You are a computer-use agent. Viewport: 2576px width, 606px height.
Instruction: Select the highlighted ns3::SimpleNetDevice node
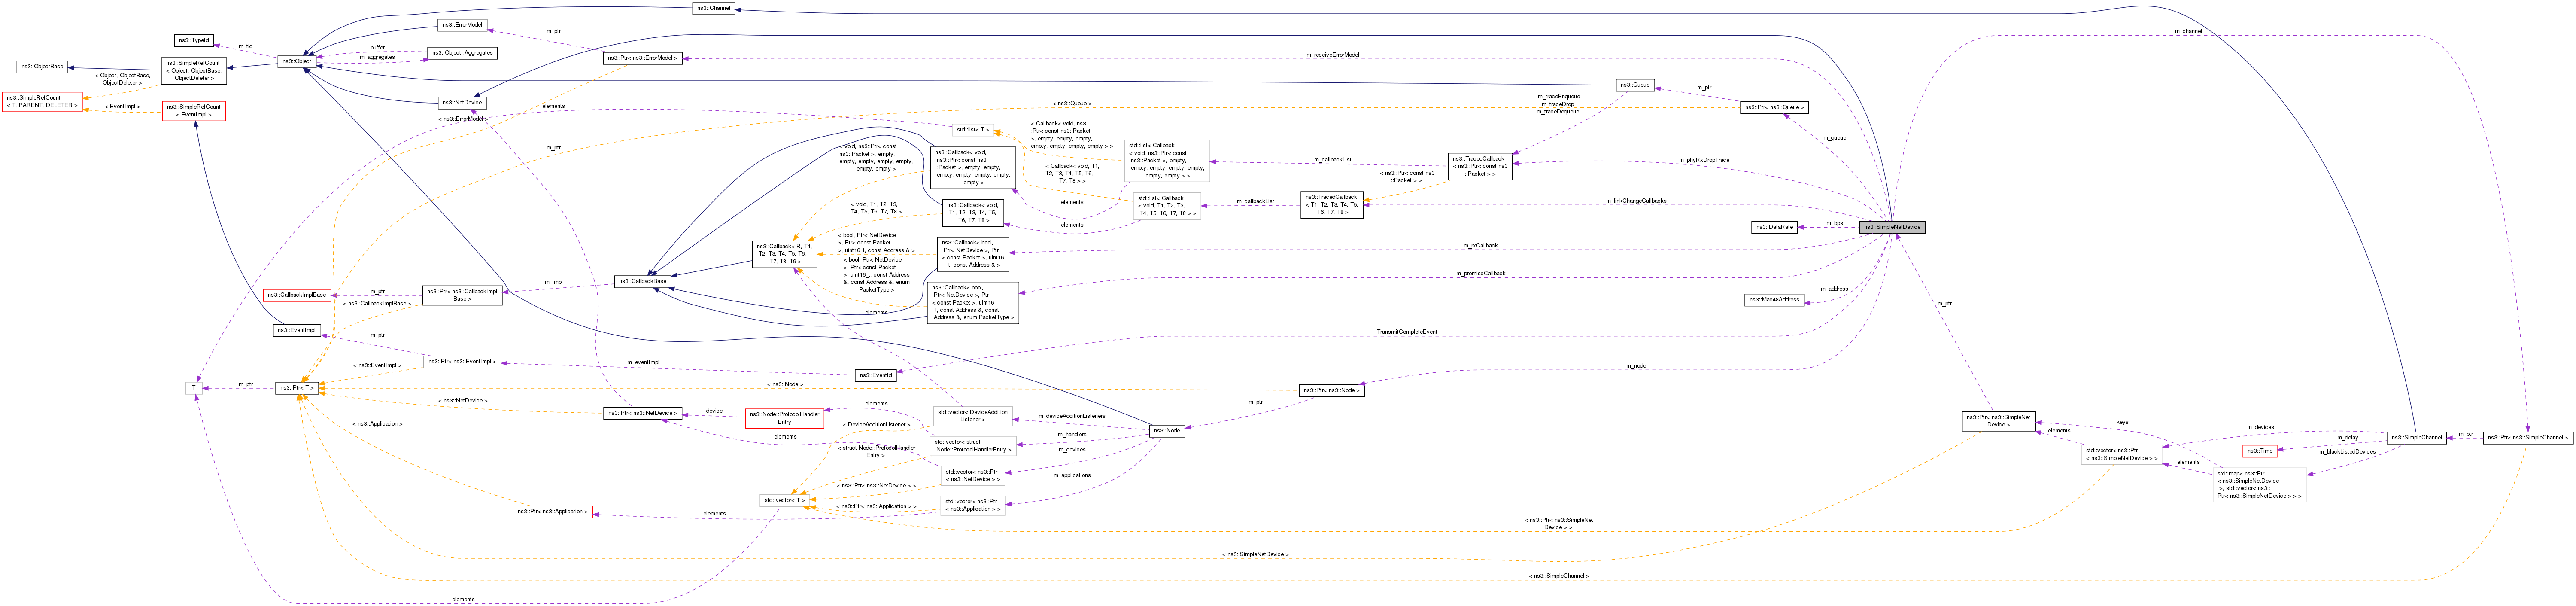coord(1891,227)
